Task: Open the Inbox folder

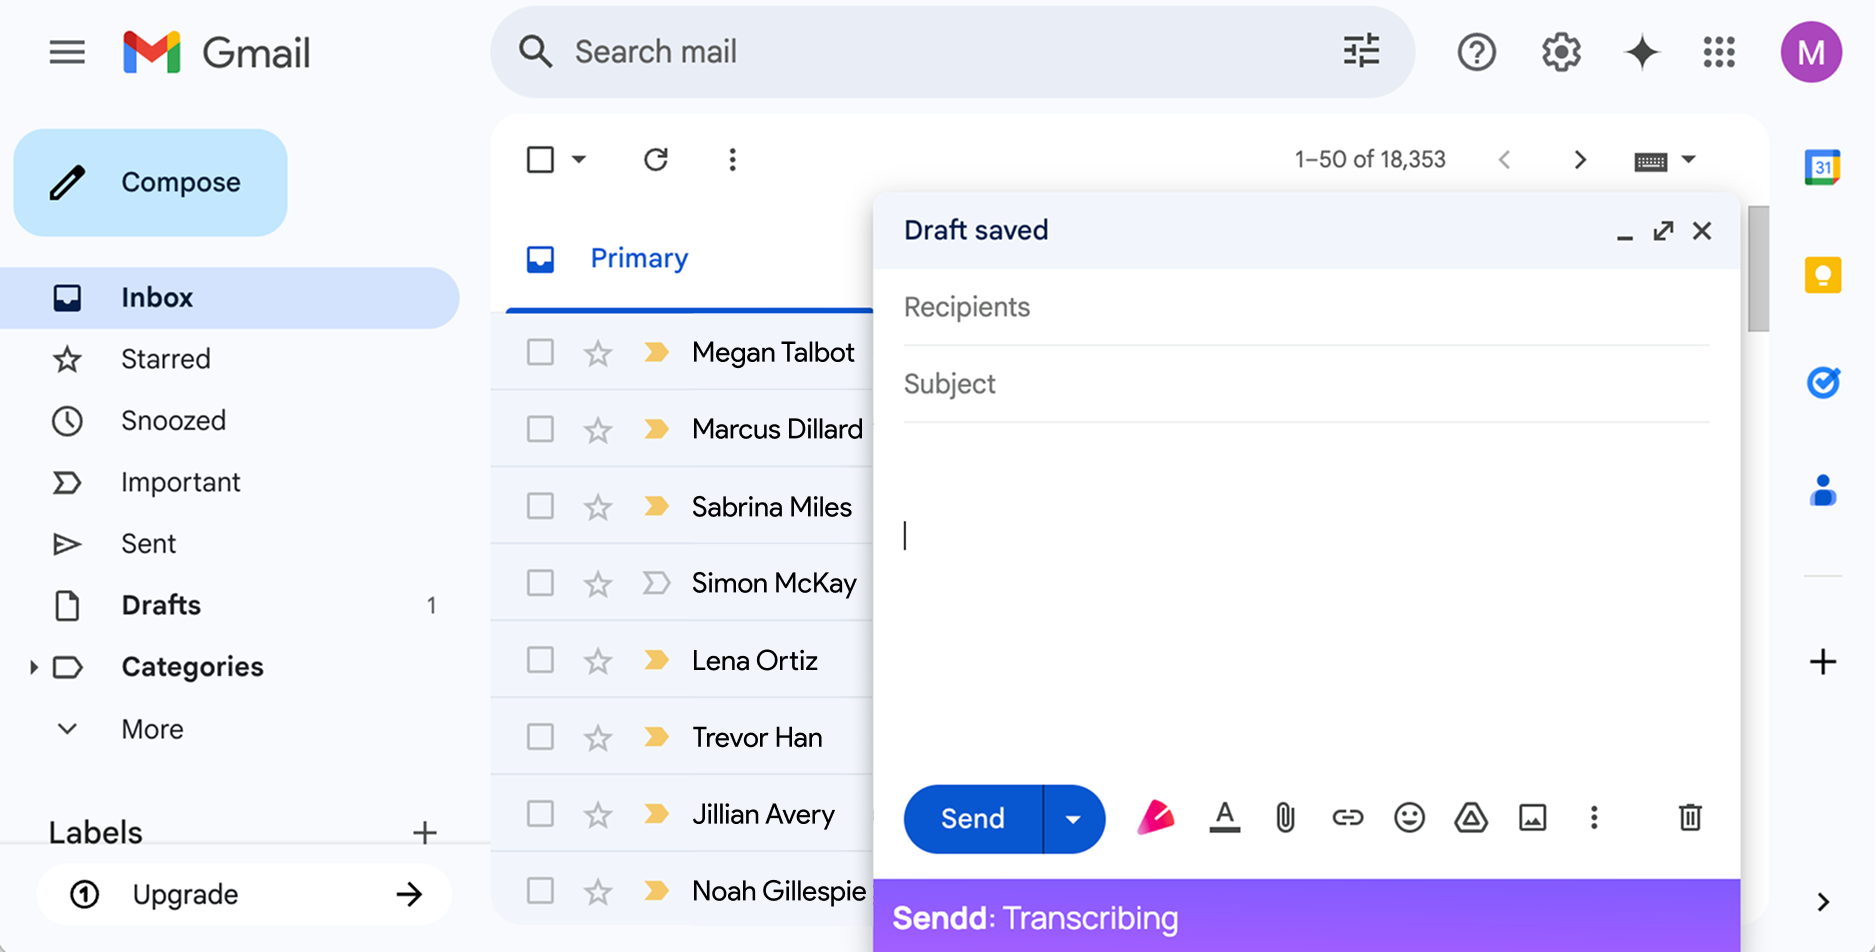Action: click(x=229, y=298)
